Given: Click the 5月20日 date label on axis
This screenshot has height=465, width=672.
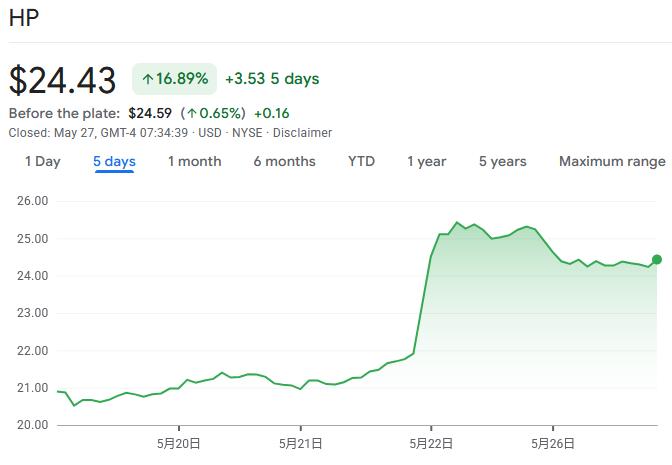Looking at the screenshot, I should pyautogui.click(x=179, y=444).
